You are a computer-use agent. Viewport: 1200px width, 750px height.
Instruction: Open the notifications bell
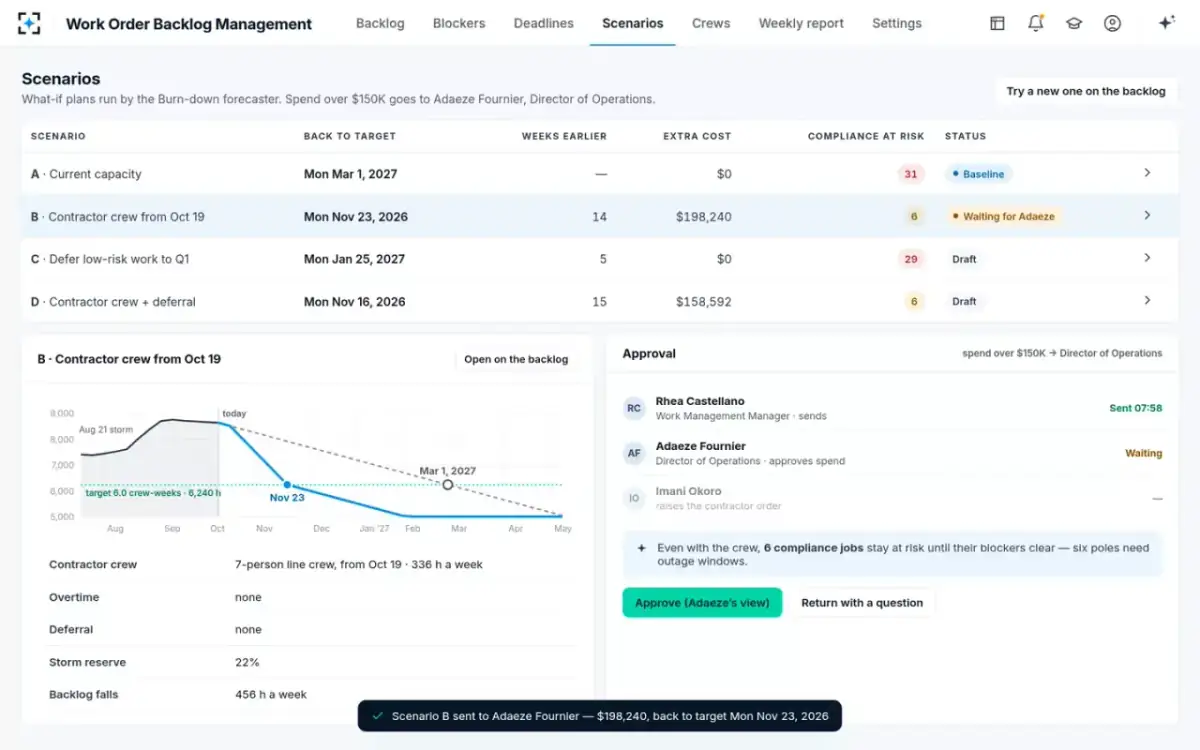point(1036,23)
